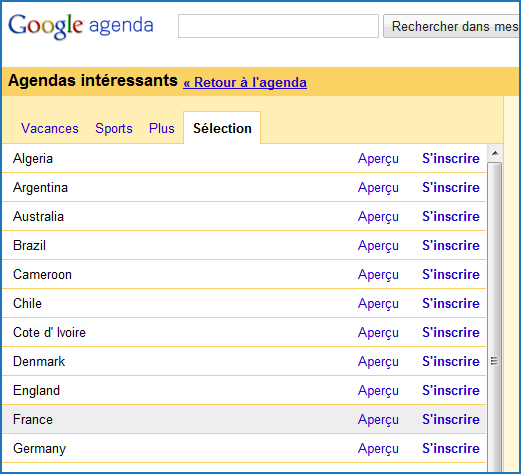Select the Sélection tab
Image resolution: width=521 pixels, height=474 pixels.
click(222, 128)
